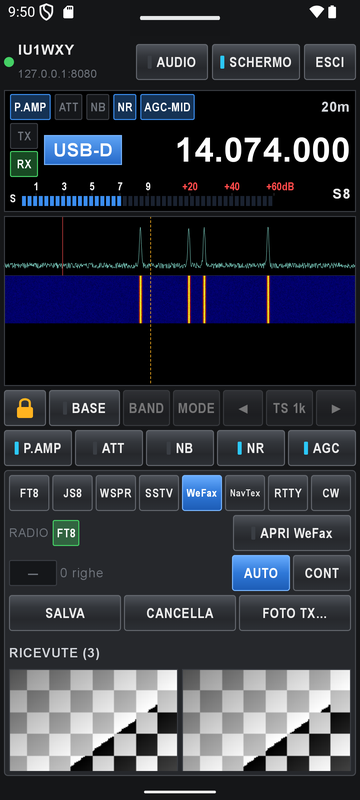The width and height of the screenshot is (360, 800).
Task: Tap the 14.074.000 frequency readout
Action: [x=263, y=150]
